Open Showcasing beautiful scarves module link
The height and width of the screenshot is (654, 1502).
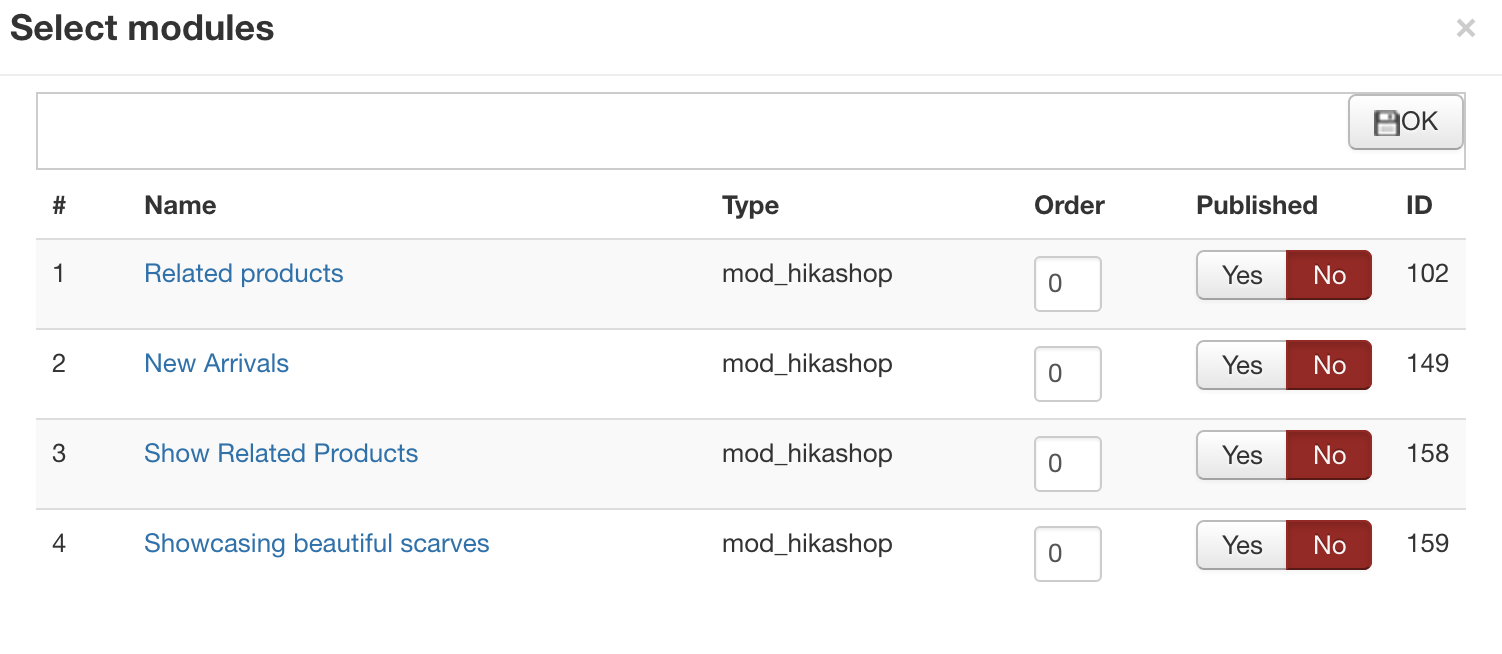316,544
